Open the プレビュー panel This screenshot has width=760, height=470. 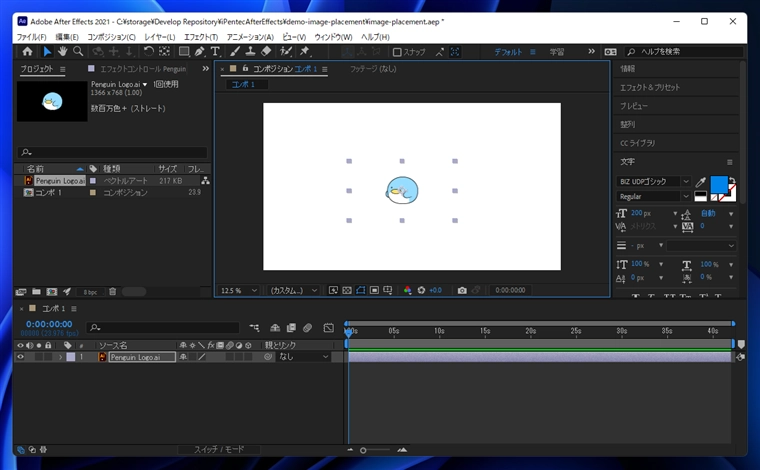tap(633, 106)
